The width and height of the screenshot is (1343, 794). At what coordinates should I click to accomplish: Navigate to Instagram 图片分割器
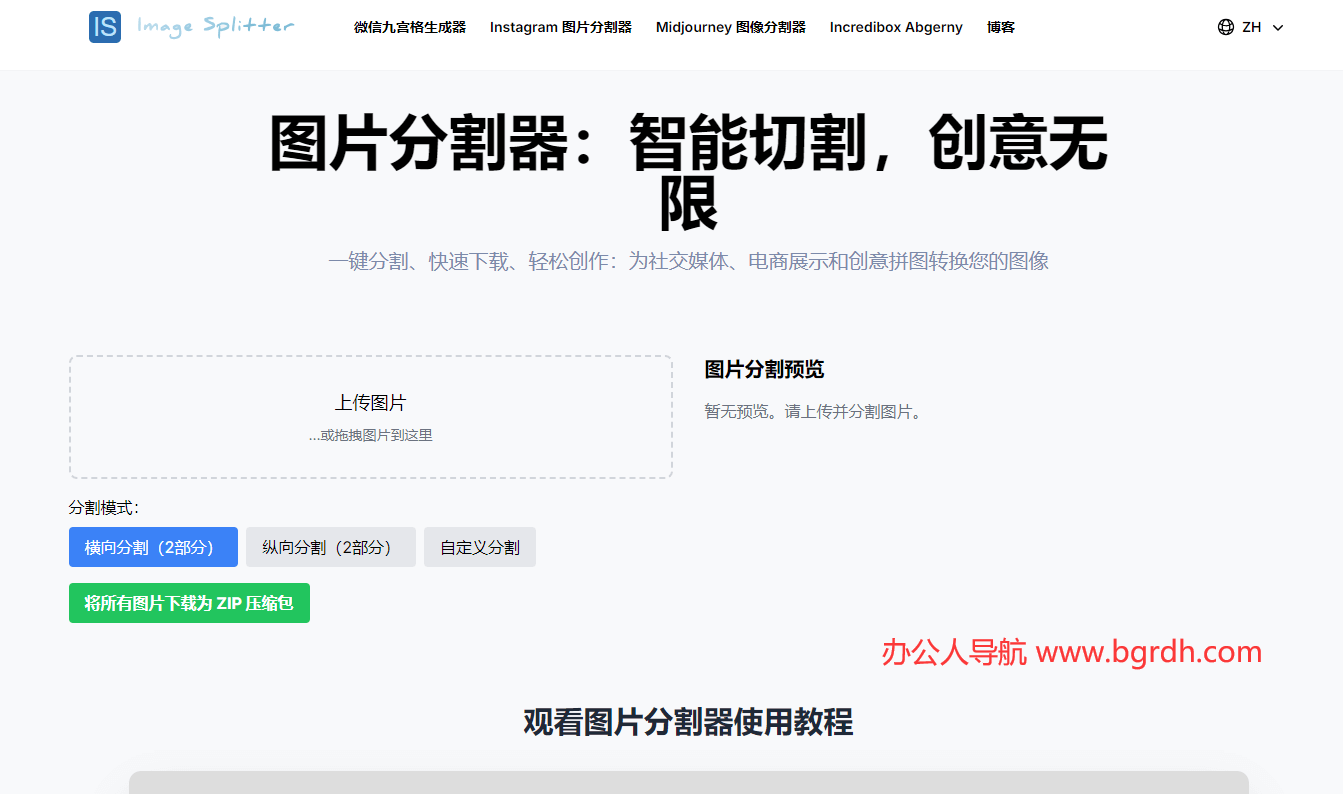tap(561, 27)
